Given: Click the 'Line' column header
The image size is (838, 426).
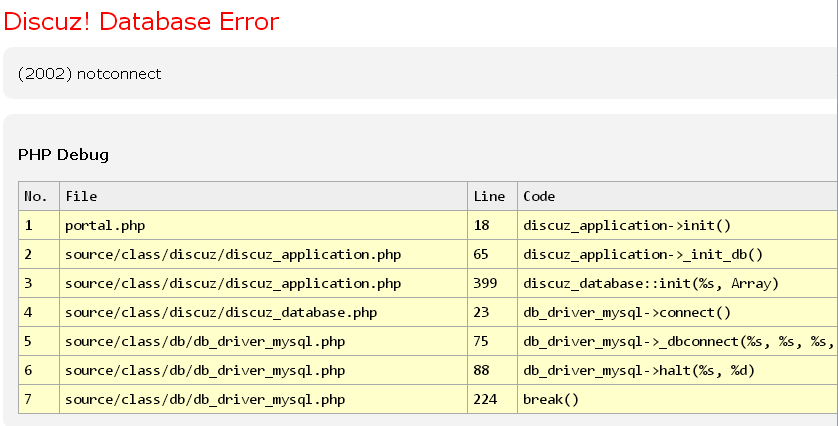Looking at the screenshot, I should [x=492, y=196].
